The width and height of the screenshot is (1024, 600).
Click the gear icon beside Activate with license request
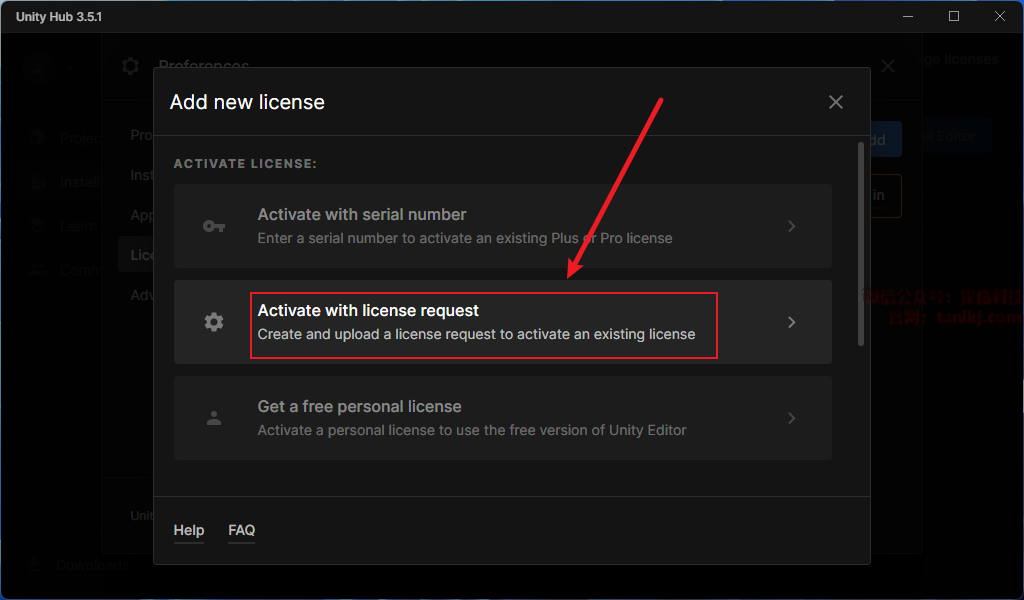pyautogui.click(x=214, y=322)
